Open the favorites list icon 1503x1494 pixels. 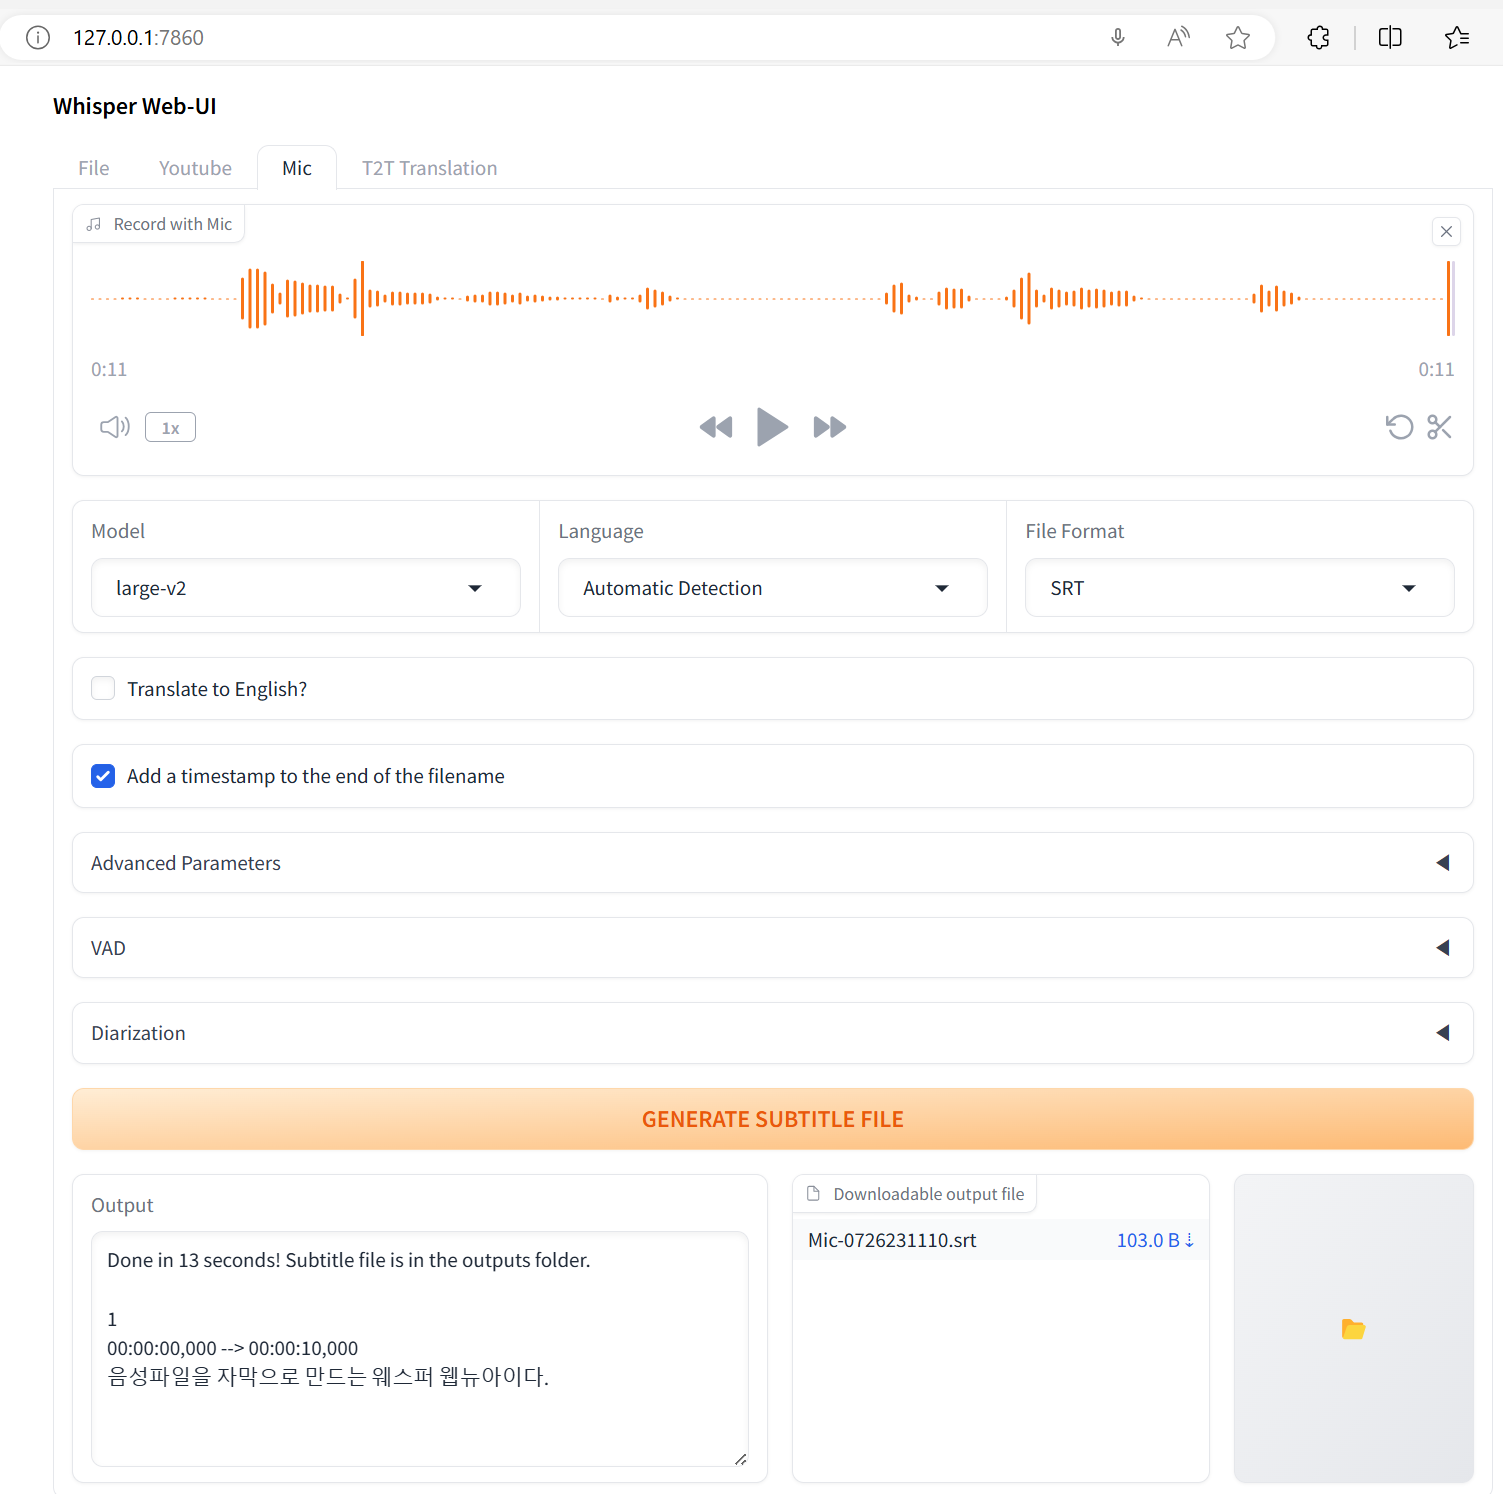pos(1457,38)
